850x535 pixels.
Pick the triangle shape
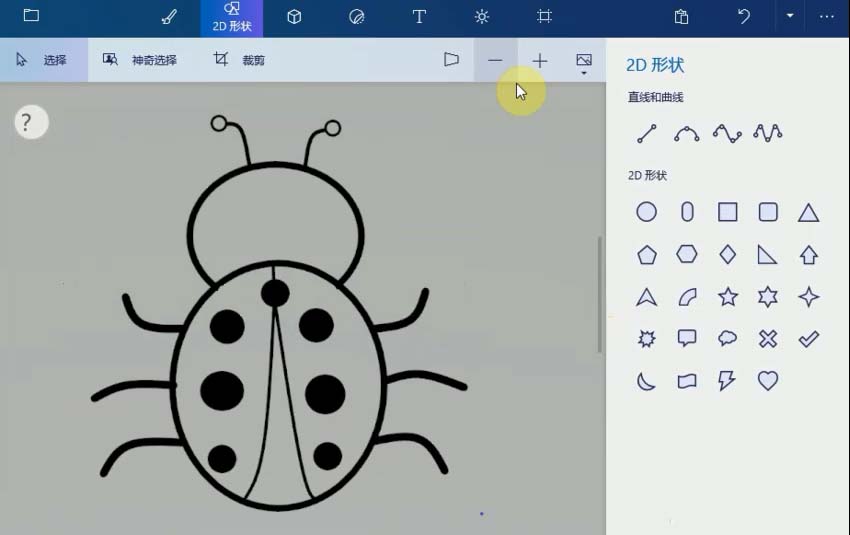[808, 212]
